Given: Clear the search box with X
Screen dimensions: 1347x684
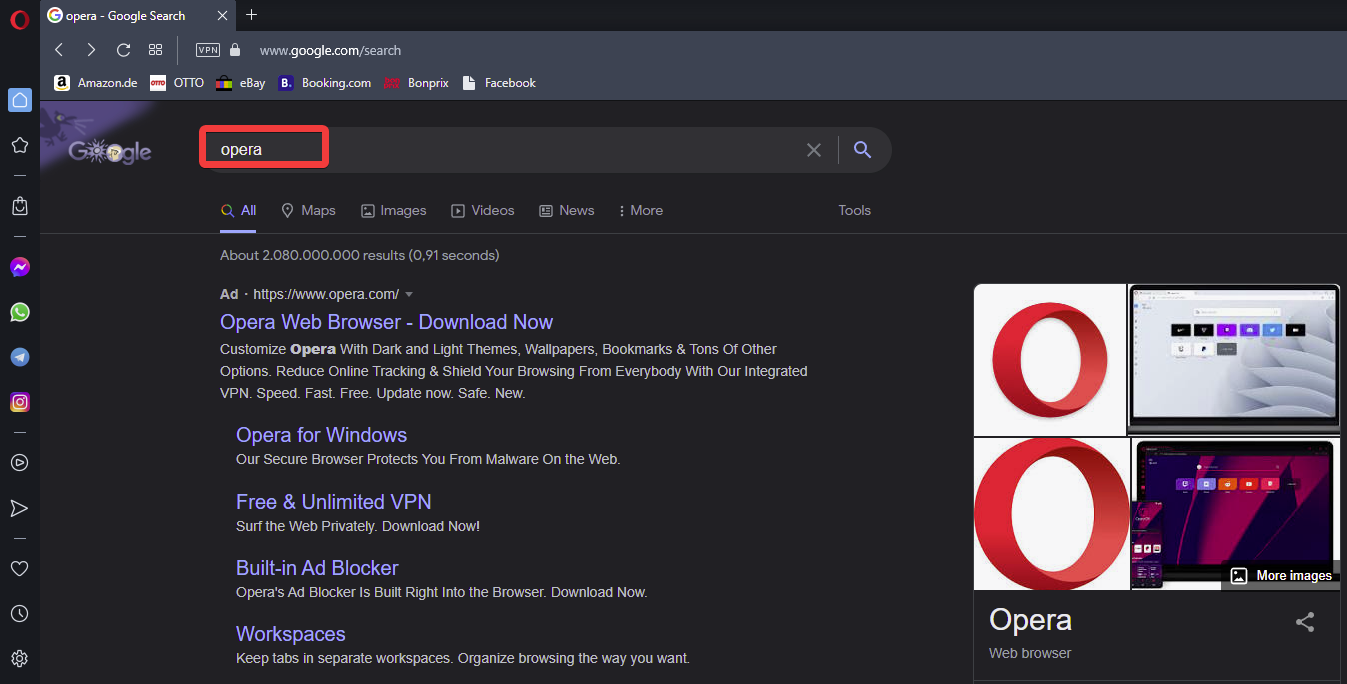Looking at the screenshot, I should 814,150.
